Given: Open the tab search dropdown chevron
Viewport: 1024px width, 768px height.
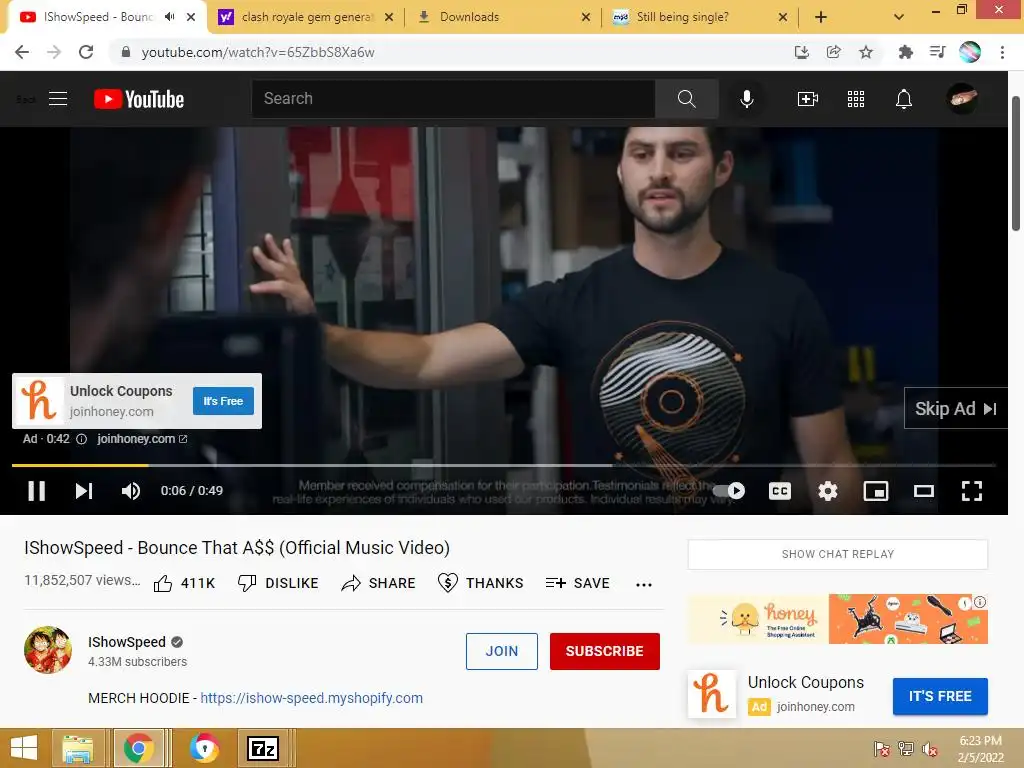Looking at the screenshot, I should pos(899,17).
